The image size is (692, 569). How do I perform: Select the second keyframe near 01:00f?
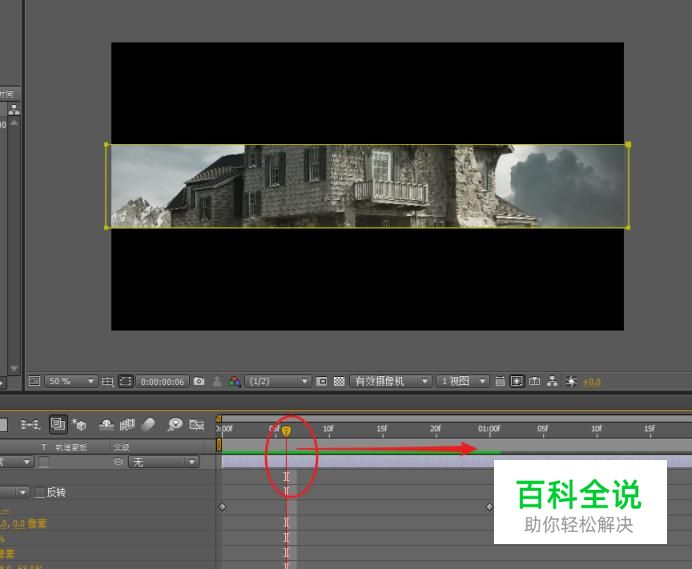pos(489,507)
